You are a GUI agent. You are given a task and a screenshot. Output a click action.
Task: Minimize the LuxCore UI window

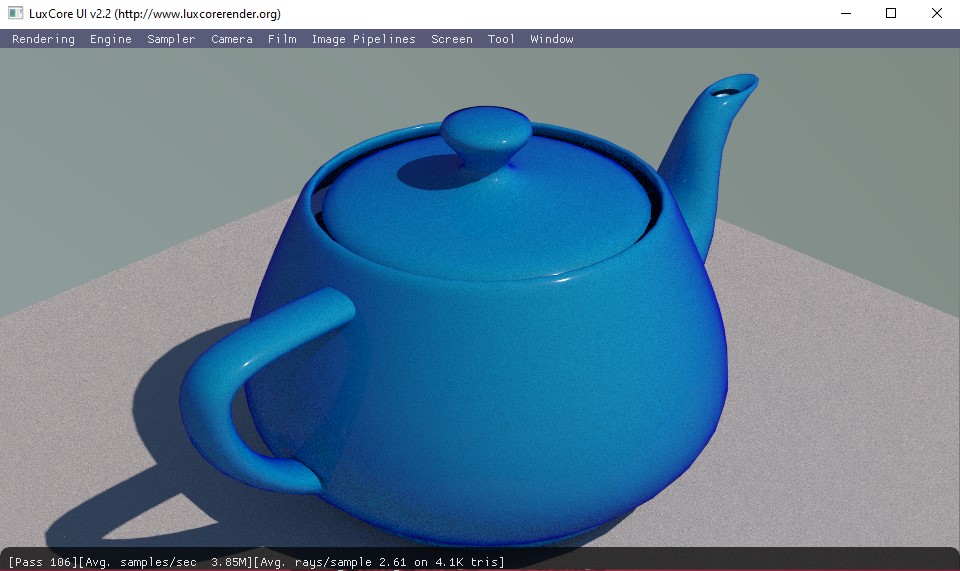[845, 14]
